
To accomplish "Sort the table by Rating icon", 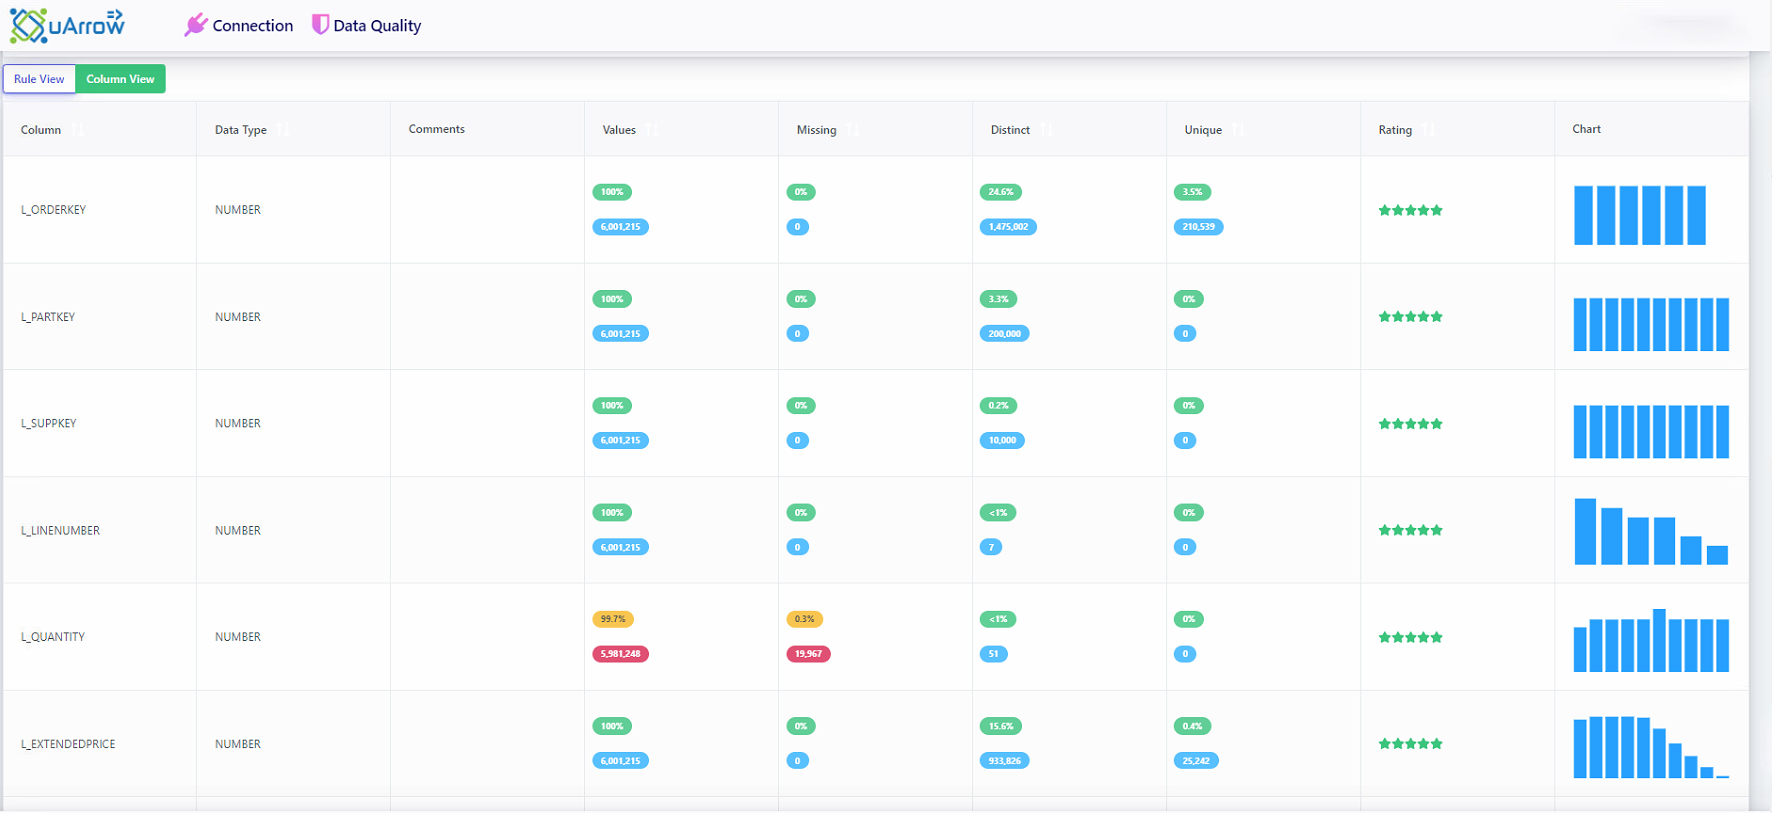I will pyautogui.click(x=1428, y=130).
